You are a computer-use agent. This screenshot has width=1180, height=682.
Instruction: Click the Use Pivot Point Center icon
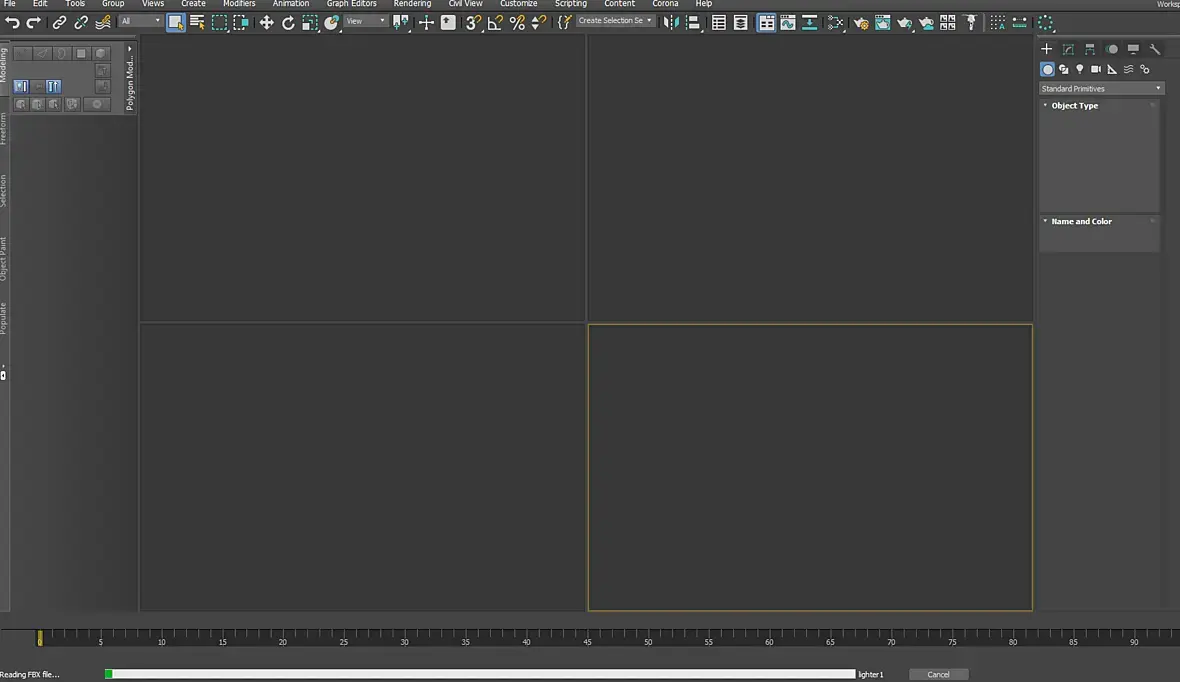(x=400, y=23)
